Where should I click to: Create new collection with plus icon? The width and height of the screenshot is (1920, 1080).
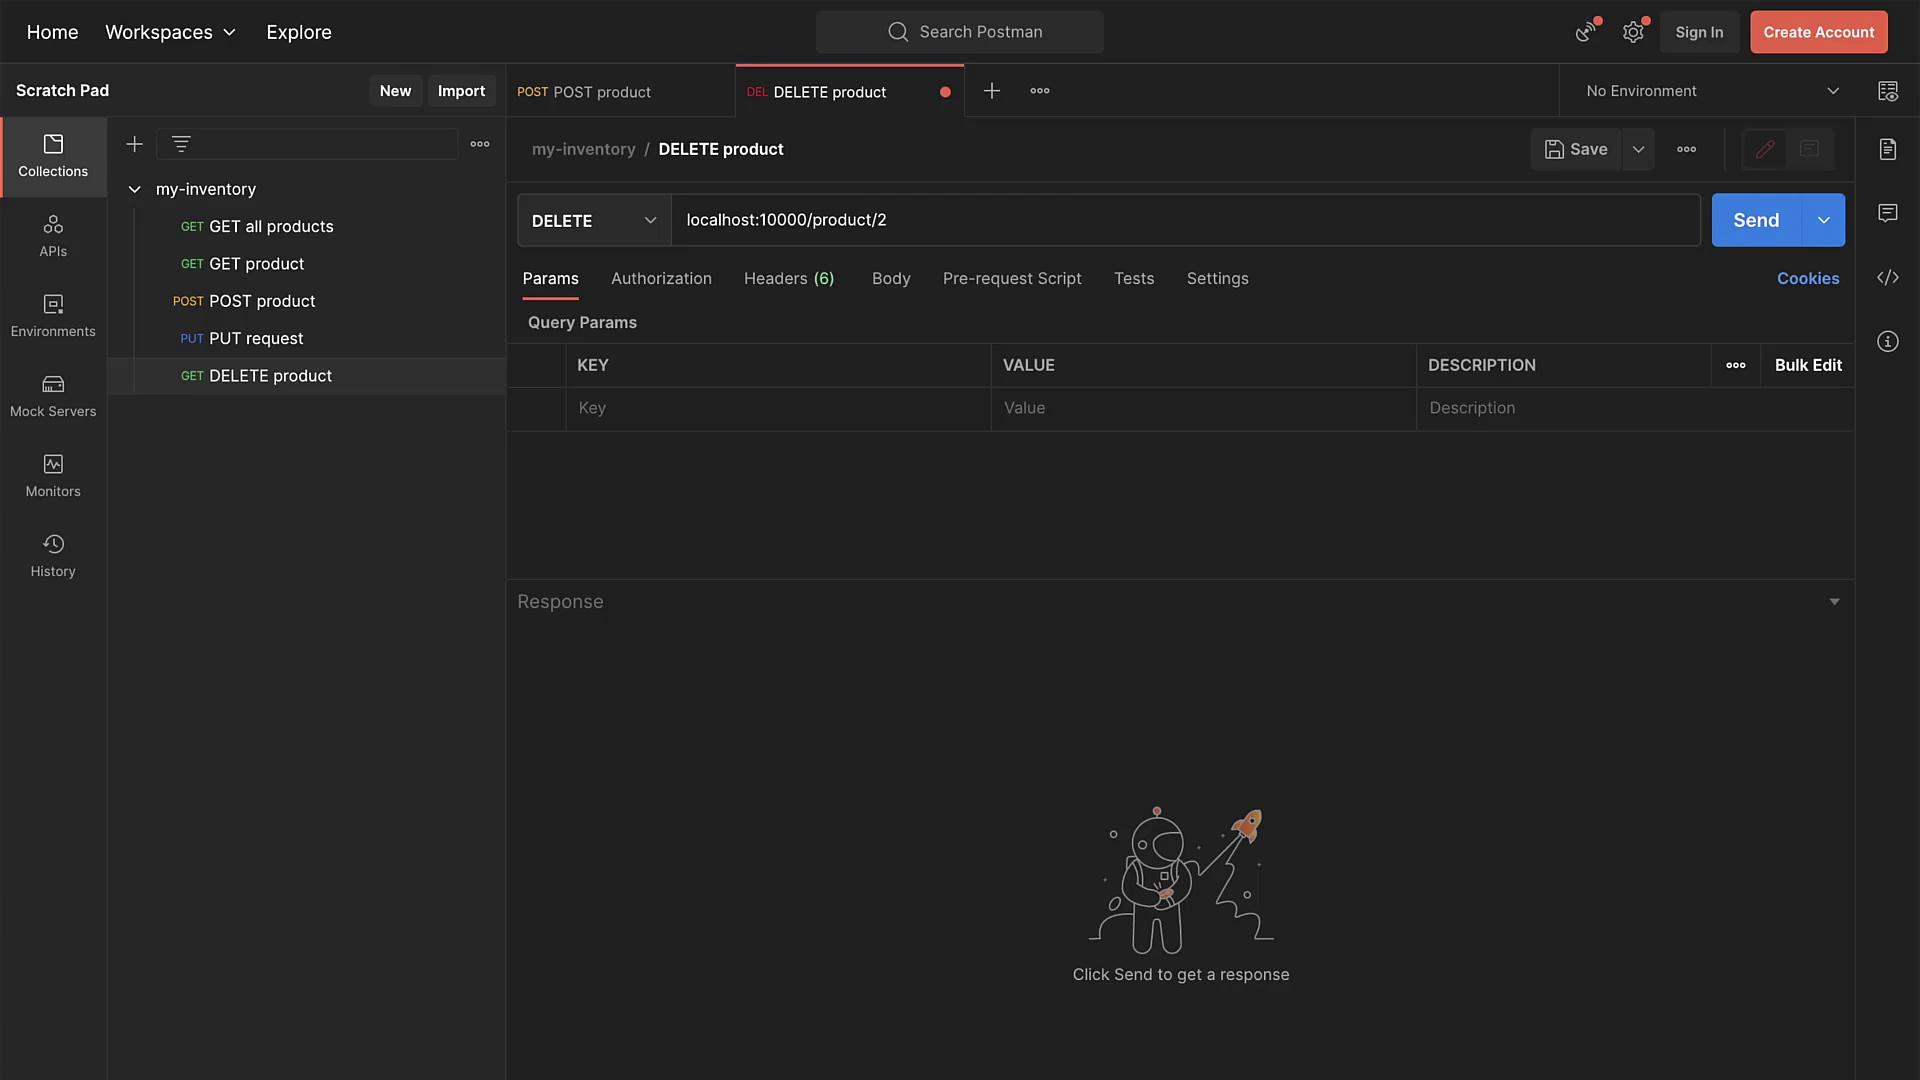coord(134,144)
